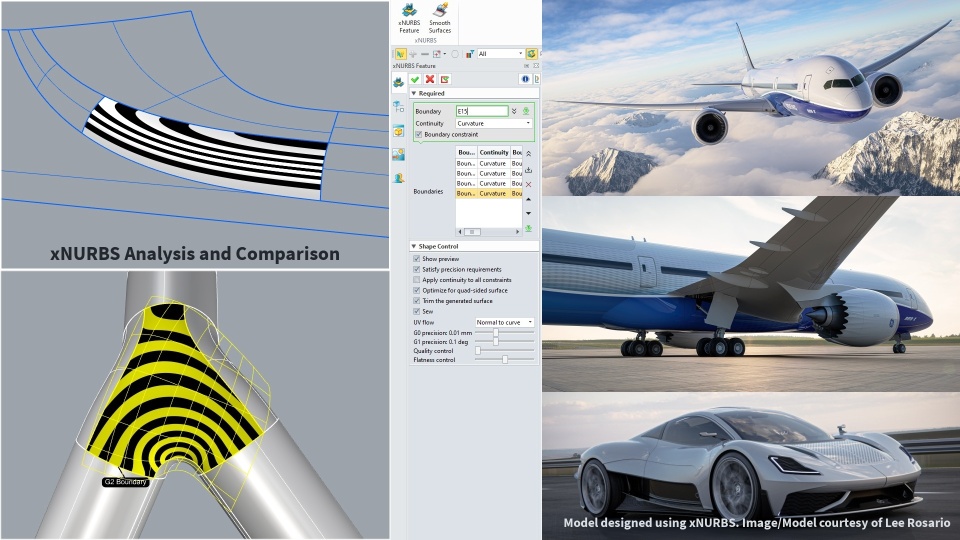Move boundary down with black down arrow
This screenshot has height=540, width=960.
pyautogui.click(x=528, y=213)
